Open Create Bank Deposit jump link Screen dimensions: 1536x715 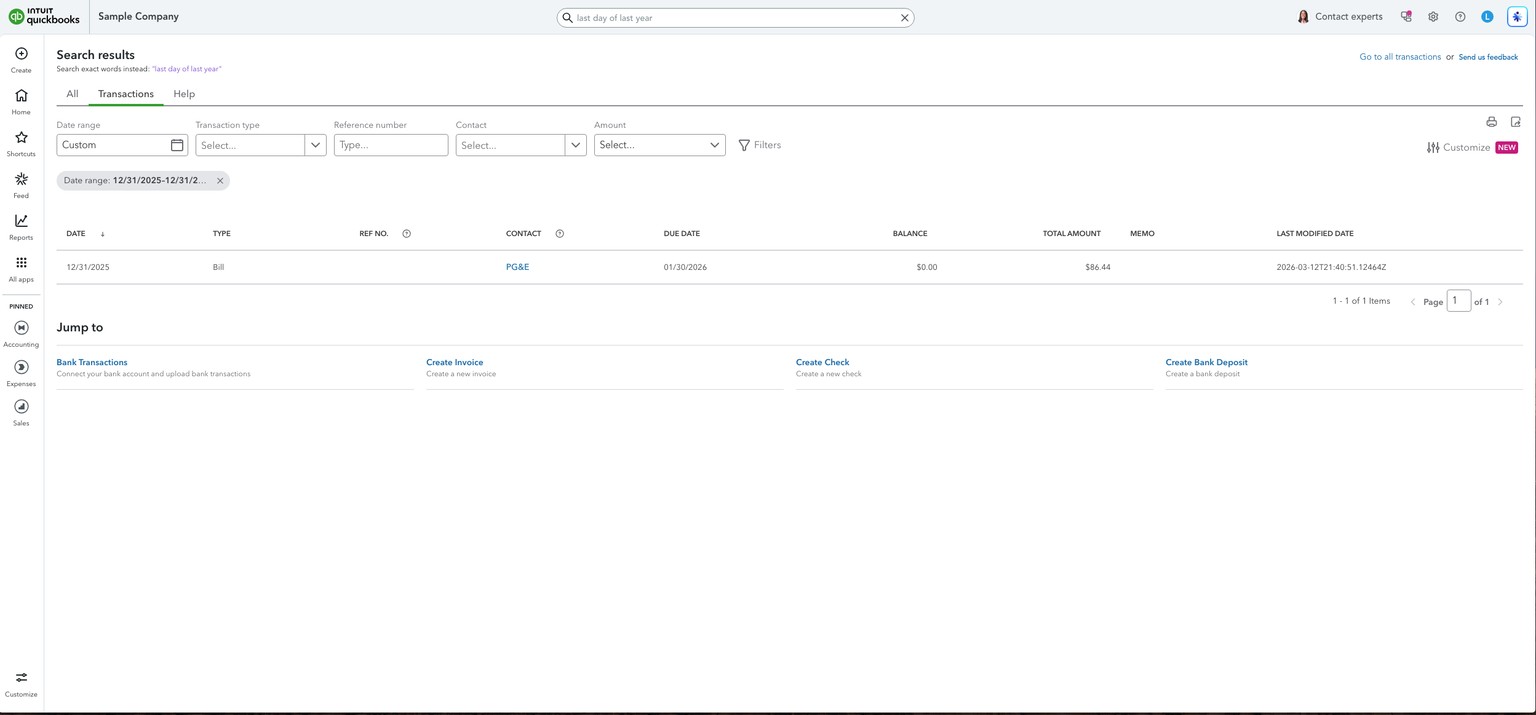(1206, 362)
